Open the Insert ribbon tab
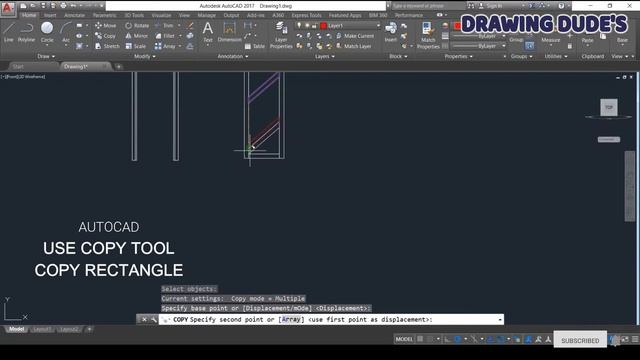 (x=50, y=15)
